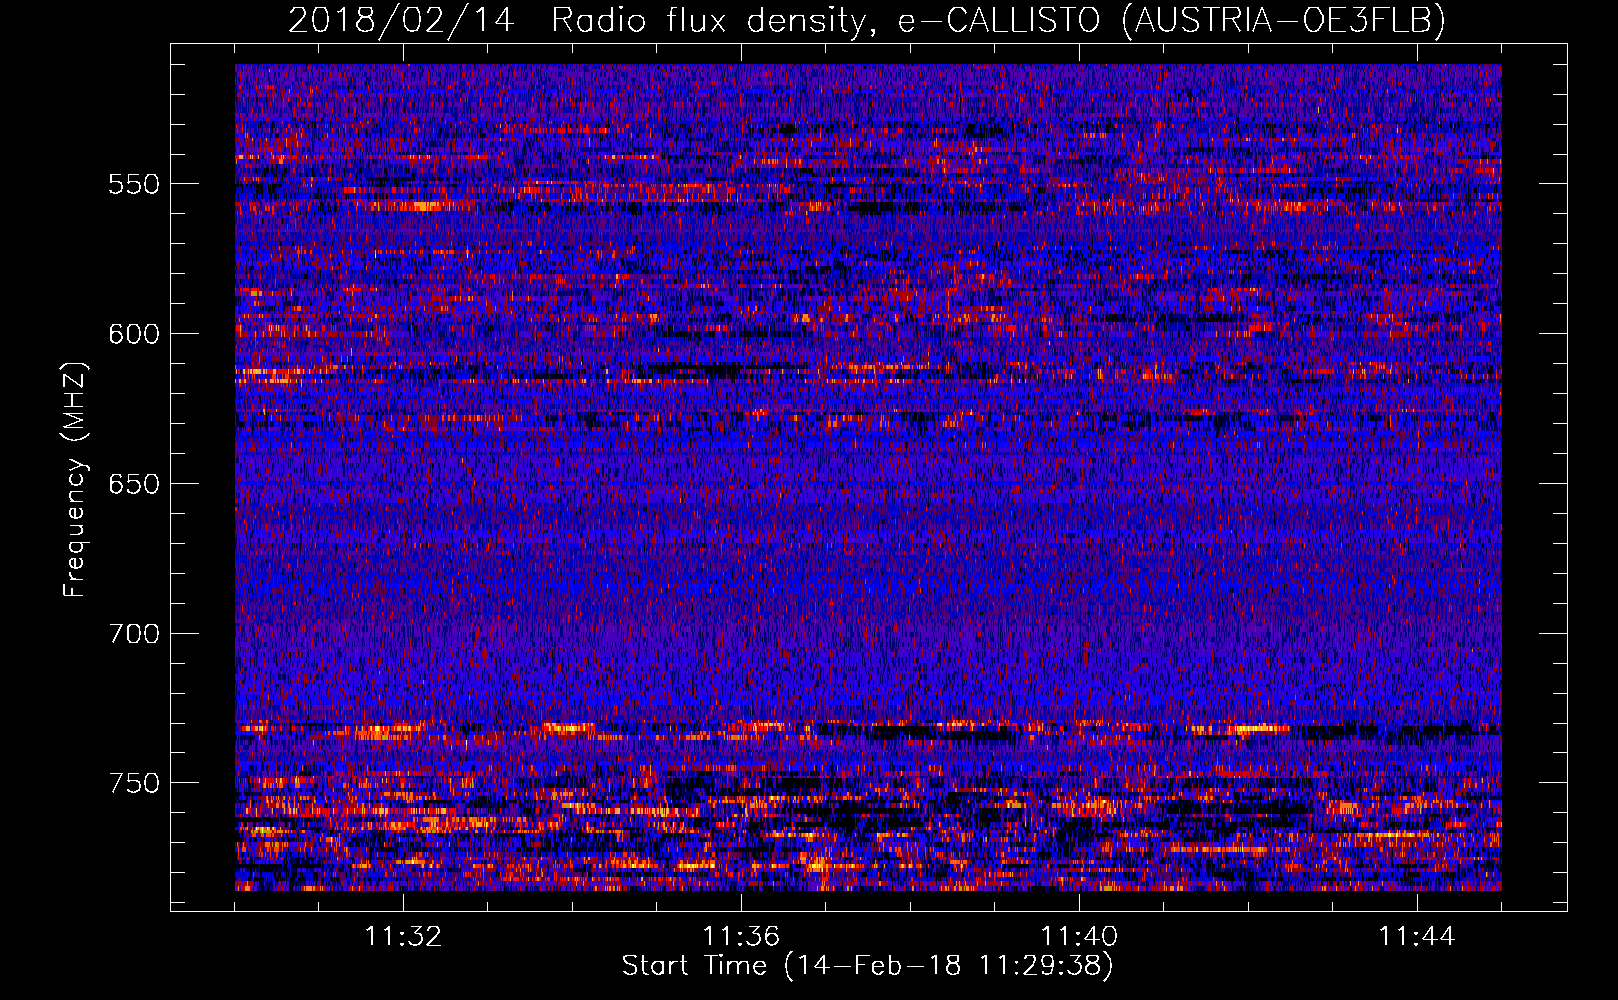This screenshot has height=1000, width=1618.
Task: Click the 'Frequency (MHZ)' axis label
Action: [75, 479]
